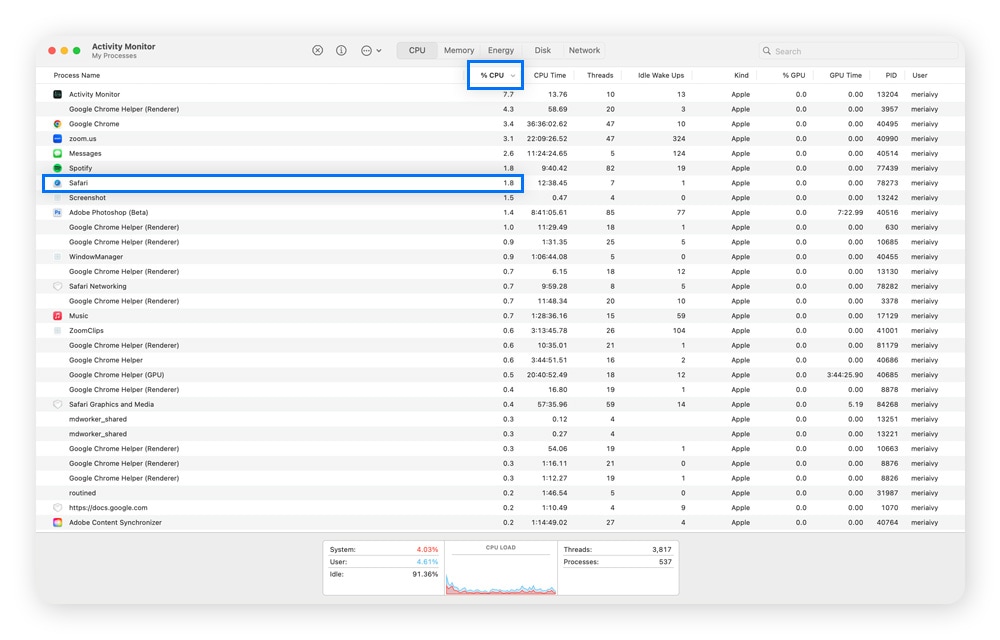Select the Spotify process icon
This screenshot has height=640, width=1000.
(57, 168)
